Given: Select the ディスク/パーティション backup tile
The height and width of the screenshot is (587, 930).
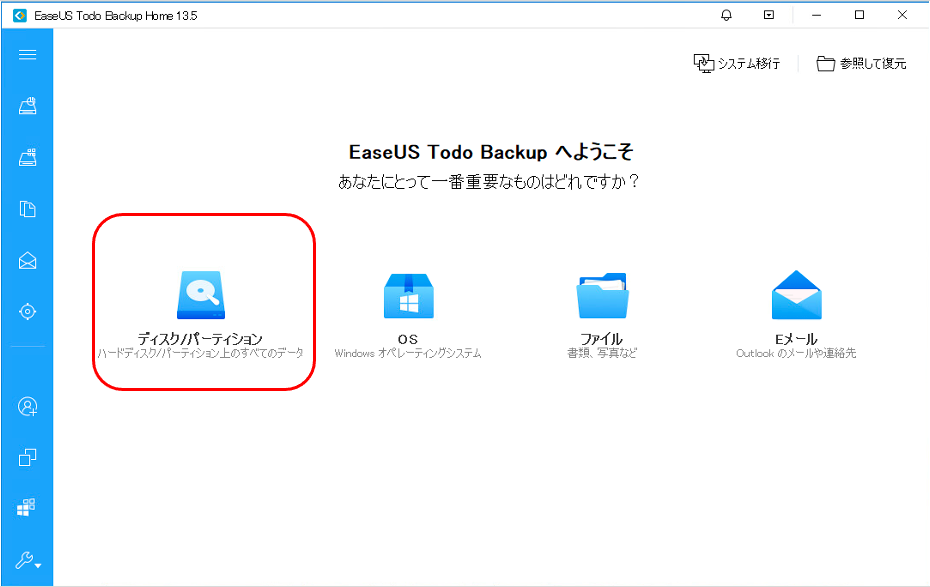Looking at the screenshot, I should 201,314.
